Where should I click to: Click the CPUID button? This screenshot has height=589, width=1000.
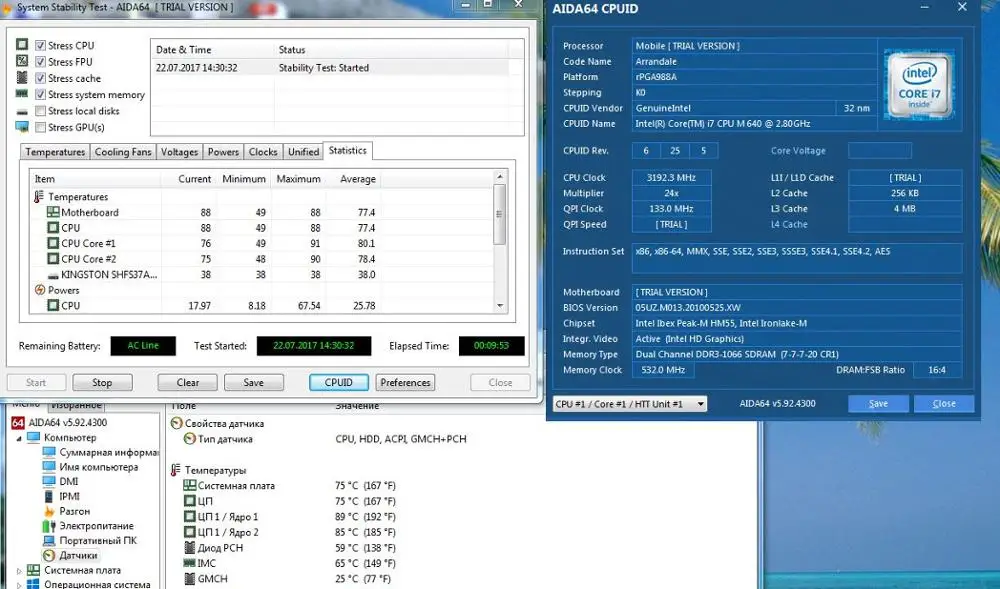[x=339, y=382]
